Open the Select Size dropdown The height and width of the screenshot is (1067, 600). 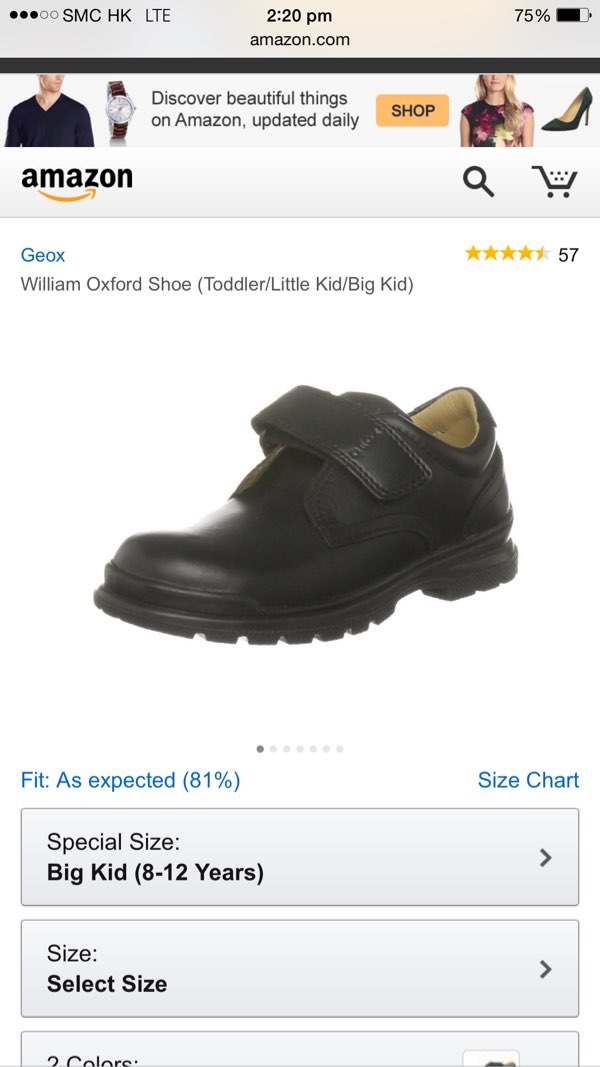coord(300,968)
